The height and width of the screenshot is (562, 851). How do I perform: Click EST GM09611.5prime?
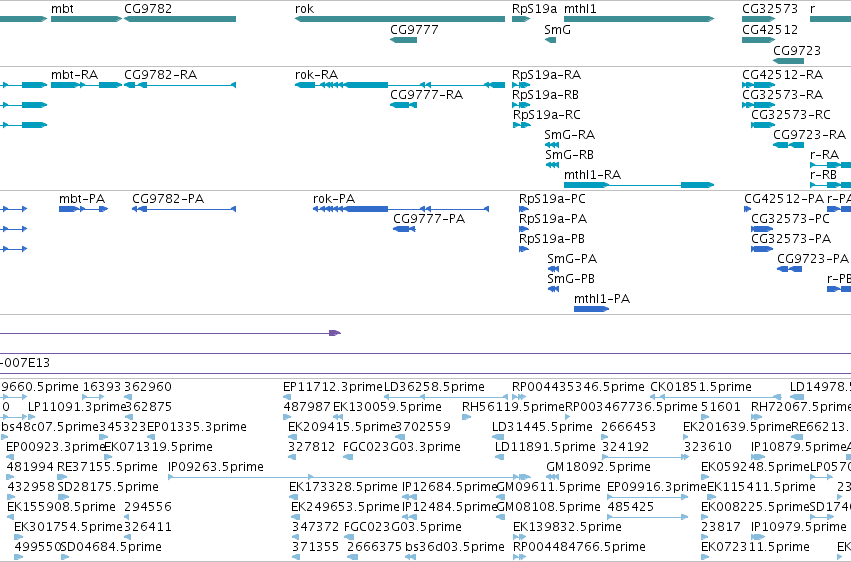pos(548,487)
